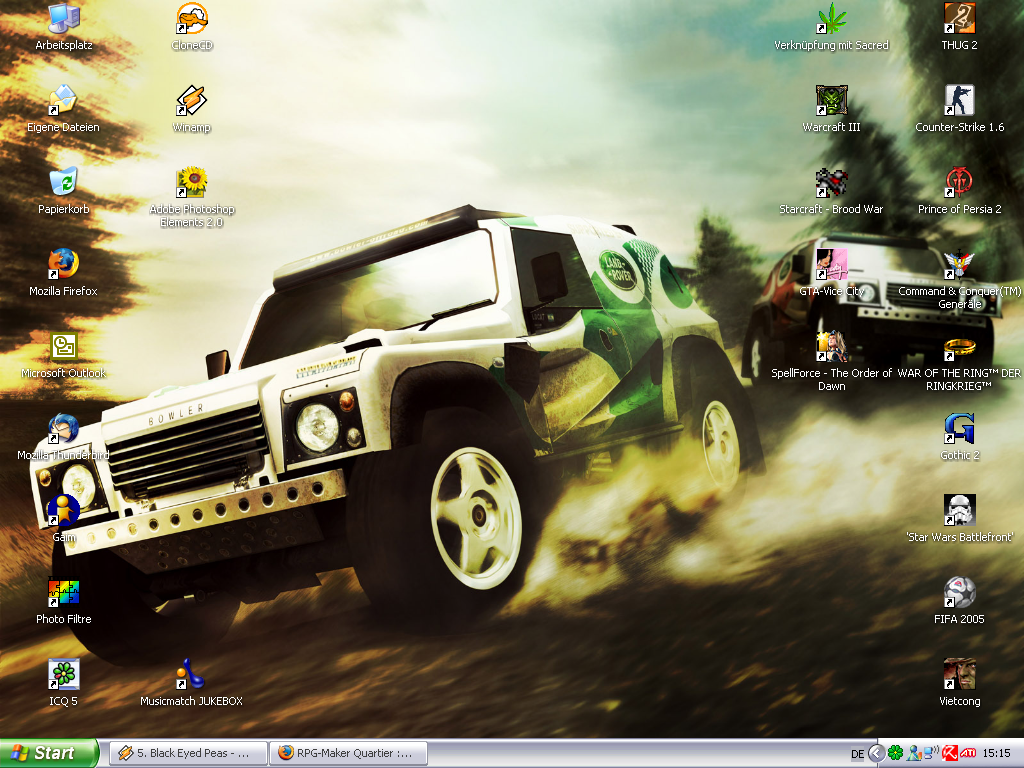Select the Microsoft Outlook desktop icon
Viewport: 1024px width, 768px height.
tap(63, 347)
